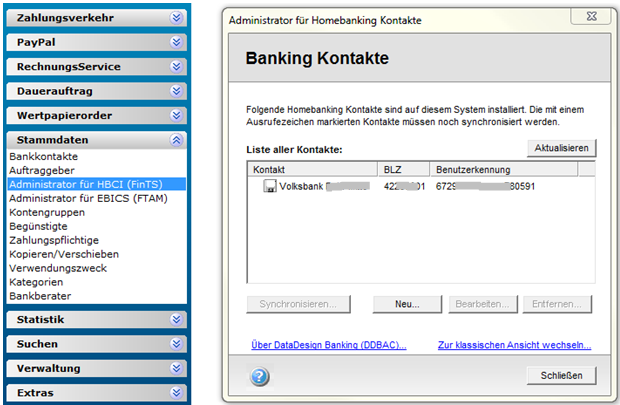The height and width of the screenshot is (405, 620).
Task: Follow Zur klassischen Ansicht wechseln link
Action: 514,345
